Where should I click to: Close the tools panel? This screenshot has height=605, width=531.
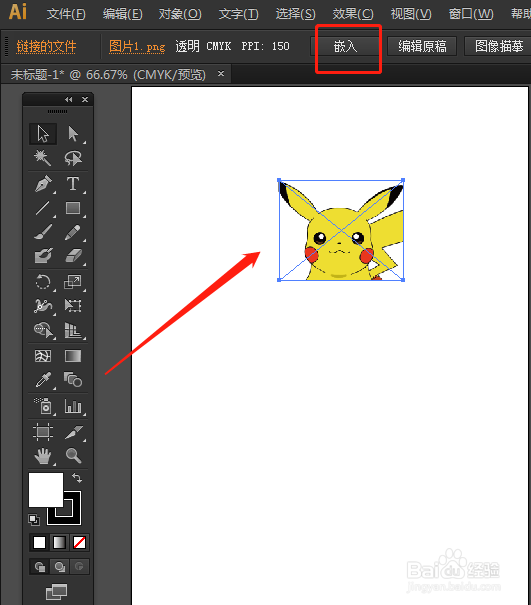click(x=85, y=100)
